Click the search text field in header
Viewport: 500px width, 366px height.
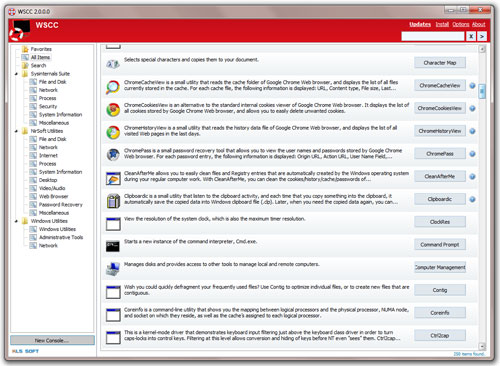pos(433,36)
